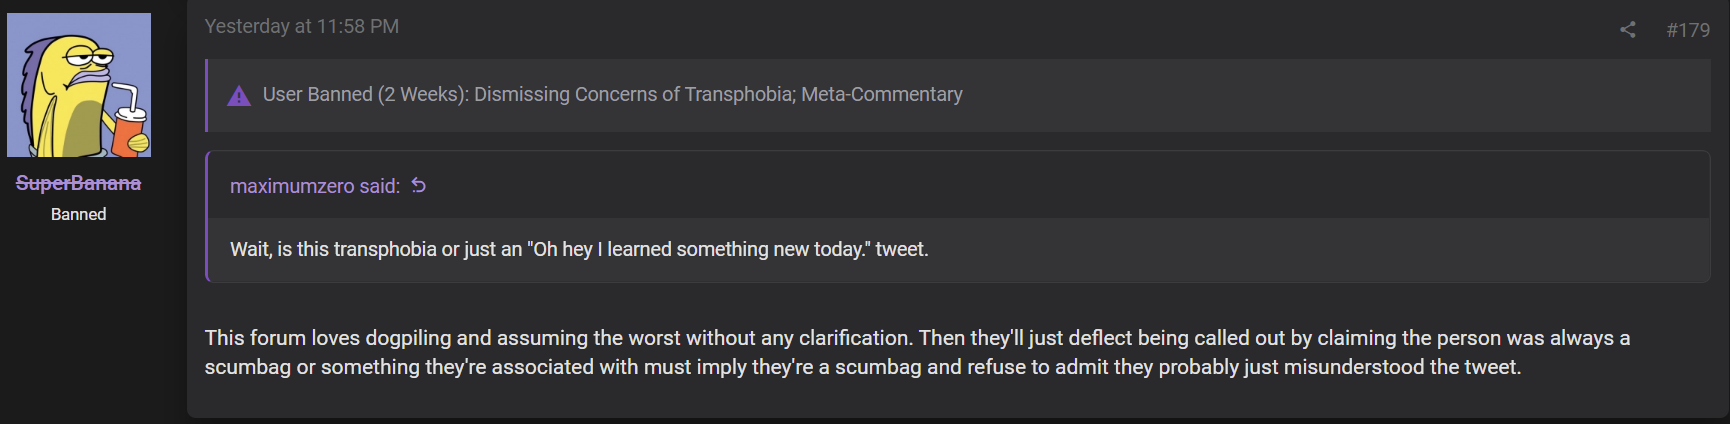Click the User Banned (2 Weeks) notice text
The image size is (1730, 424).
click(612, 94)
